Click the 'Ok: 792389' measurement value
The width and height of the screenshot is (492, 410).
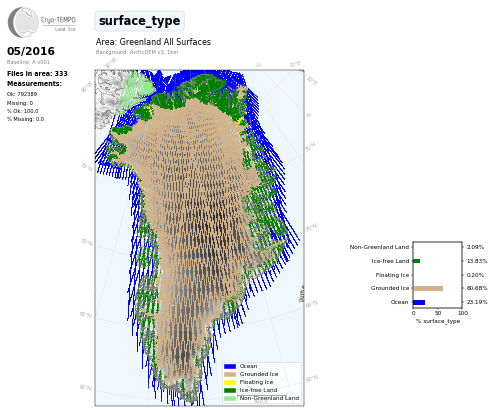click(x=22, y=94)
